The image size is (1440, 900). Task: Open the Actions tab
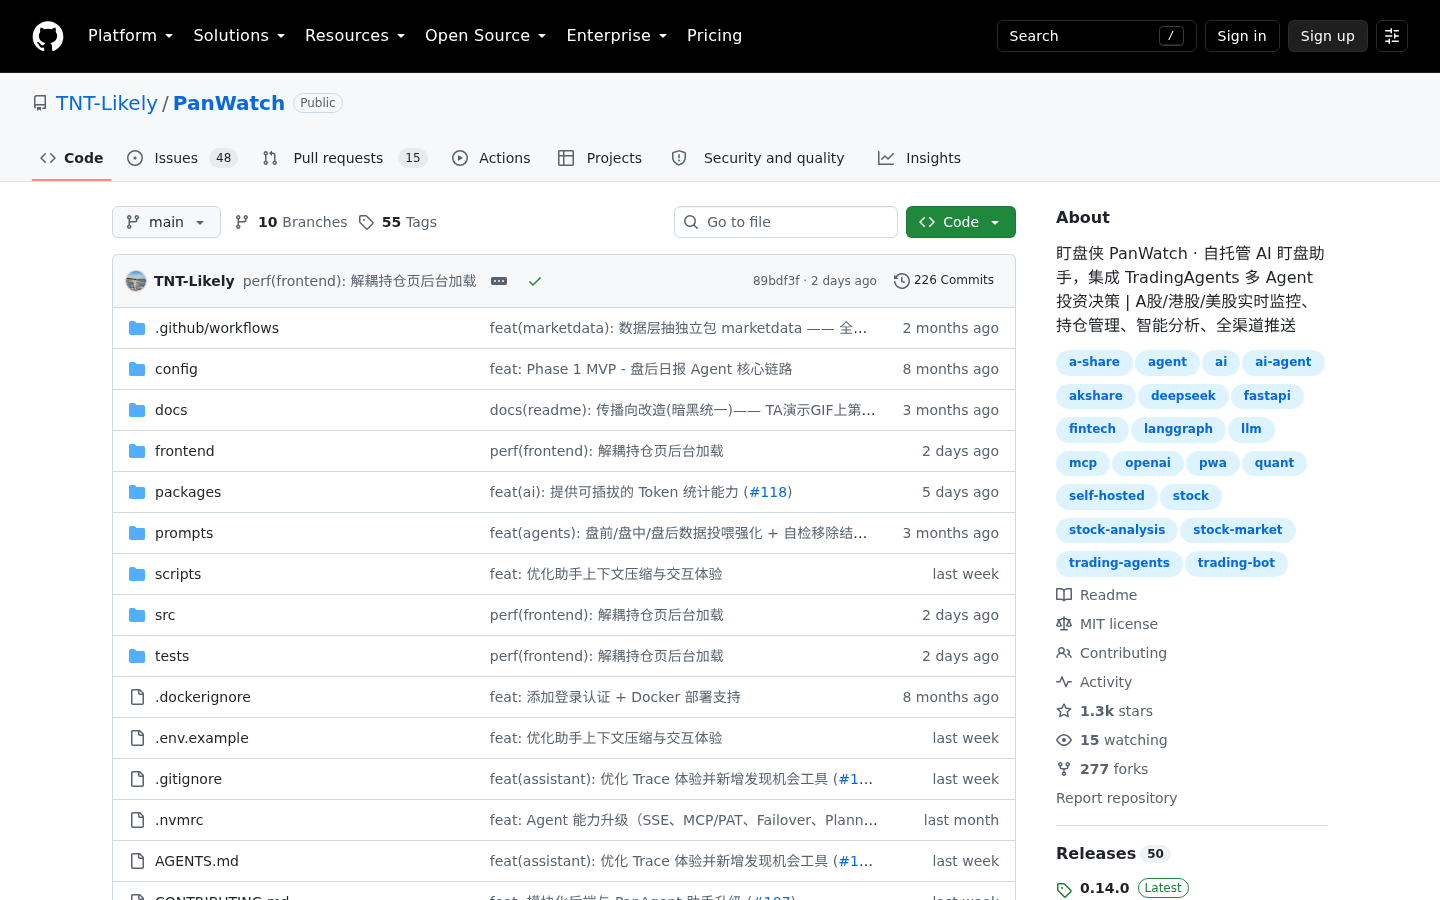tap(491, 158)
